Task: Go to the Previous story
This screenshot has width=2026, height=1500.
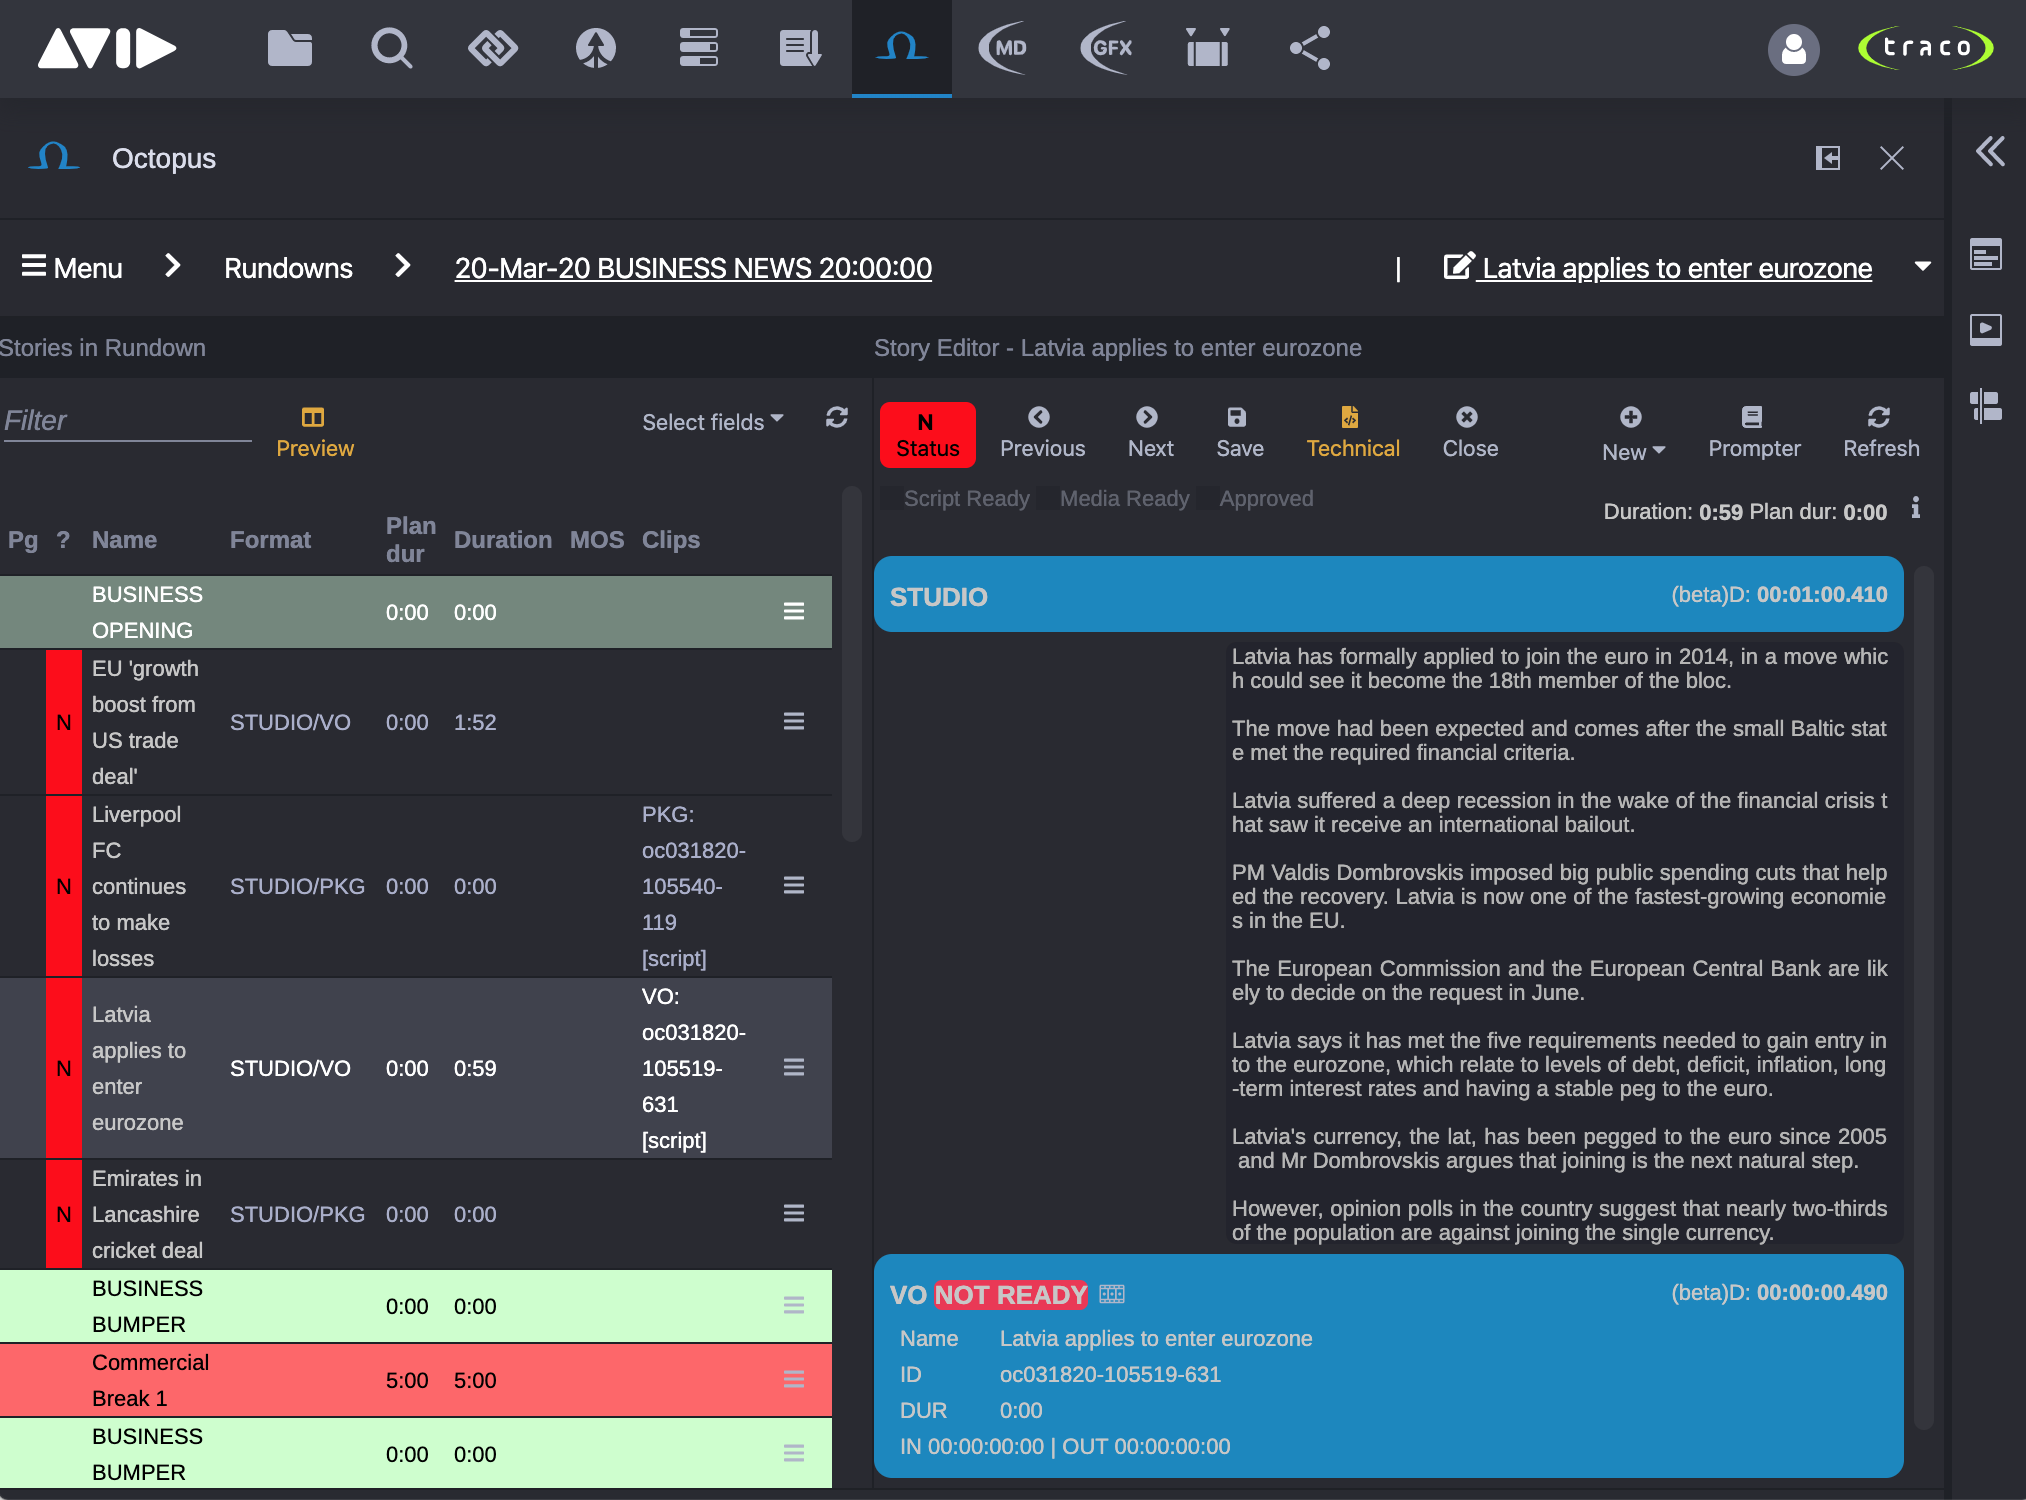Action: click(1041, 433)
